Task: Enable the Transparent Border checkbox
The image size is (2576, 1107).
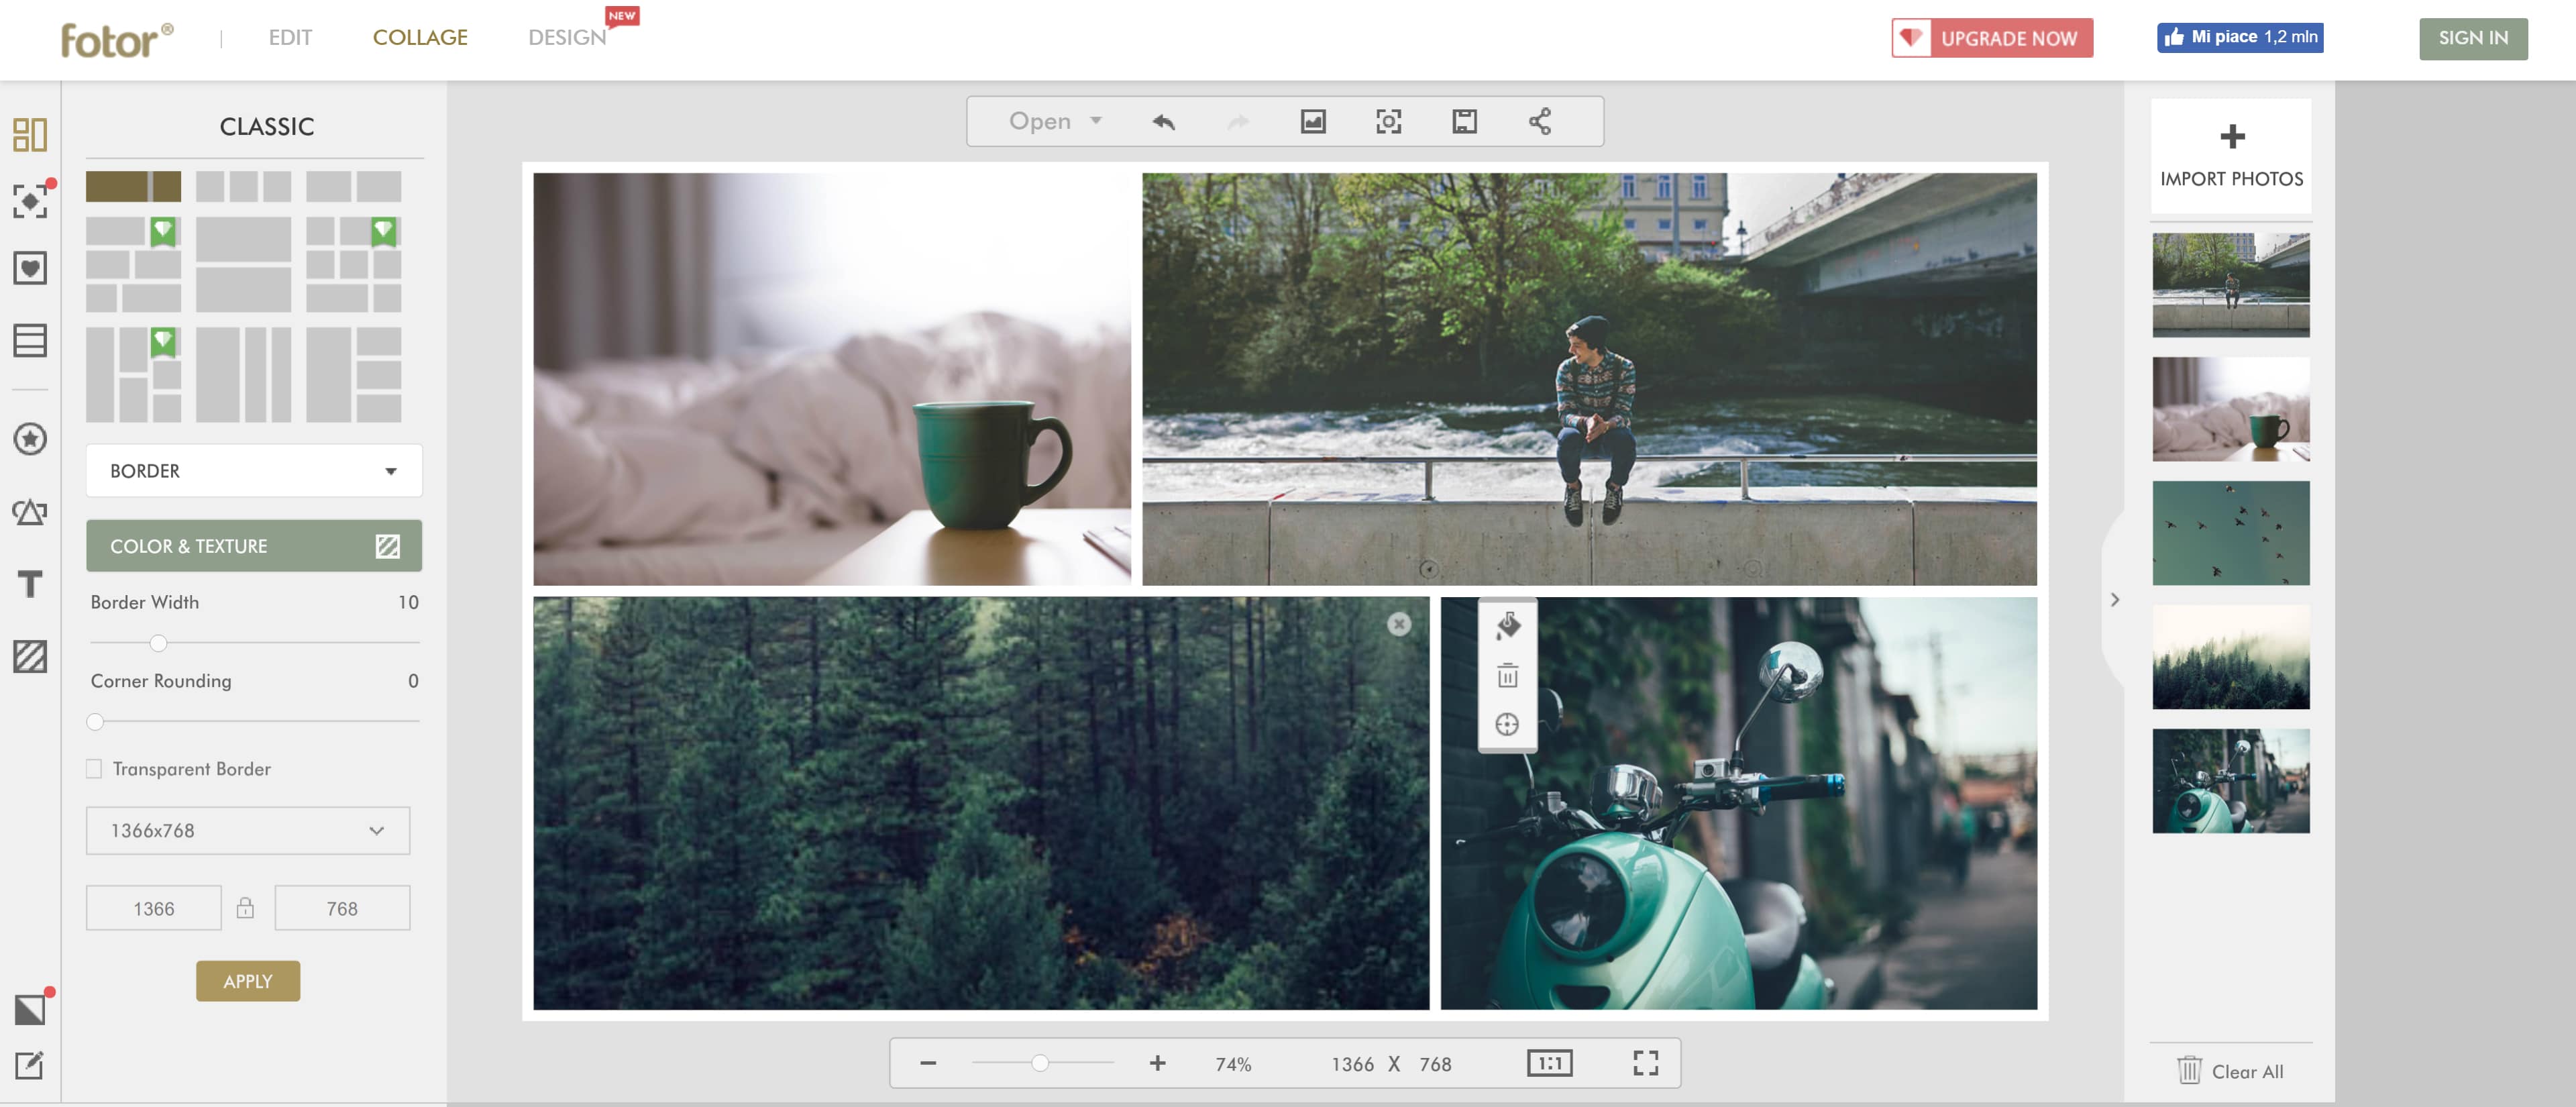Action: 94,768
